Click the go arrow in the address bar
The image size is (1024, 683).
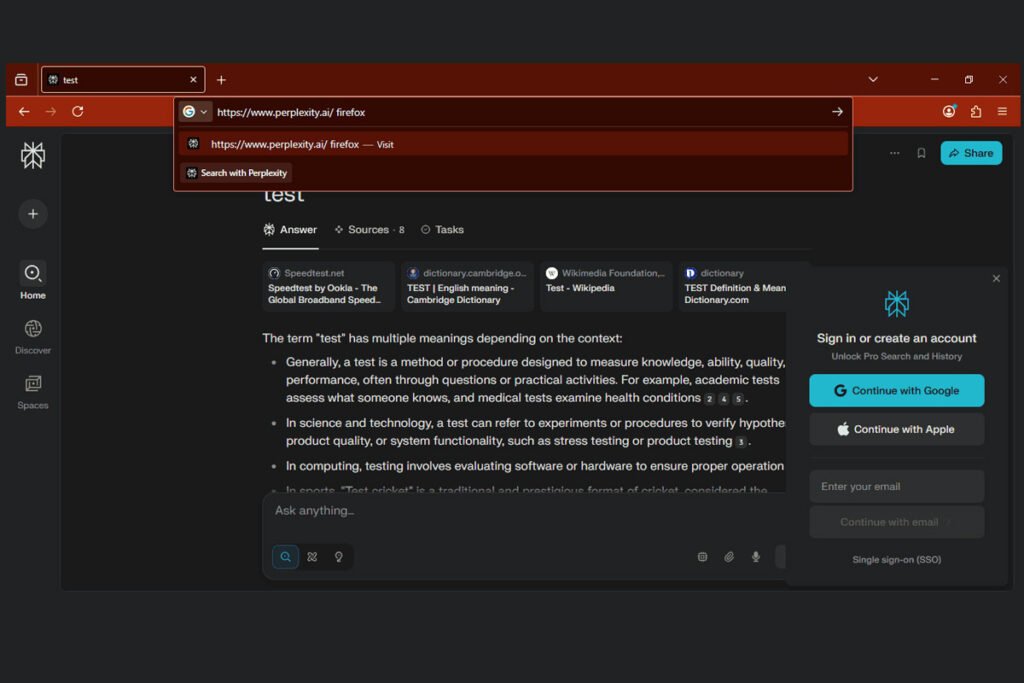[x=837, y=112]
